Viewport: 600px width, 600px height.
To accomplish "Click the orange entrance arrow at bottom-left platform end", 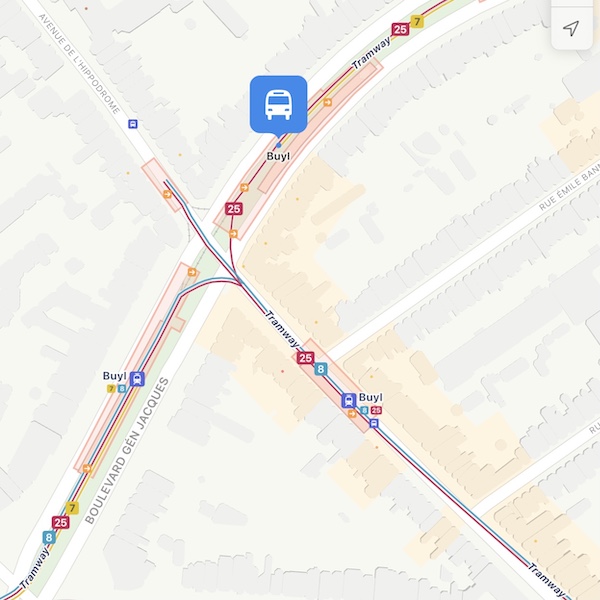I will tap(87, 468).
